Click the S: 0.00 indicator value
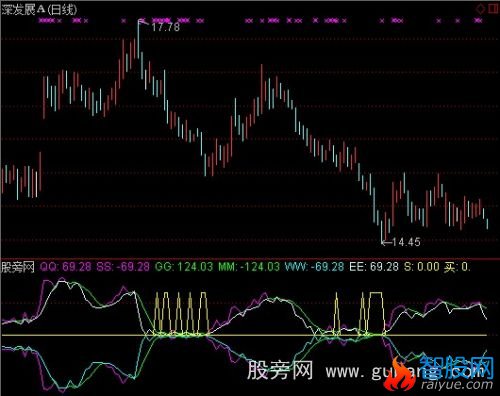The height and width of the screenshot is (396, 500). tap(422, 267)
